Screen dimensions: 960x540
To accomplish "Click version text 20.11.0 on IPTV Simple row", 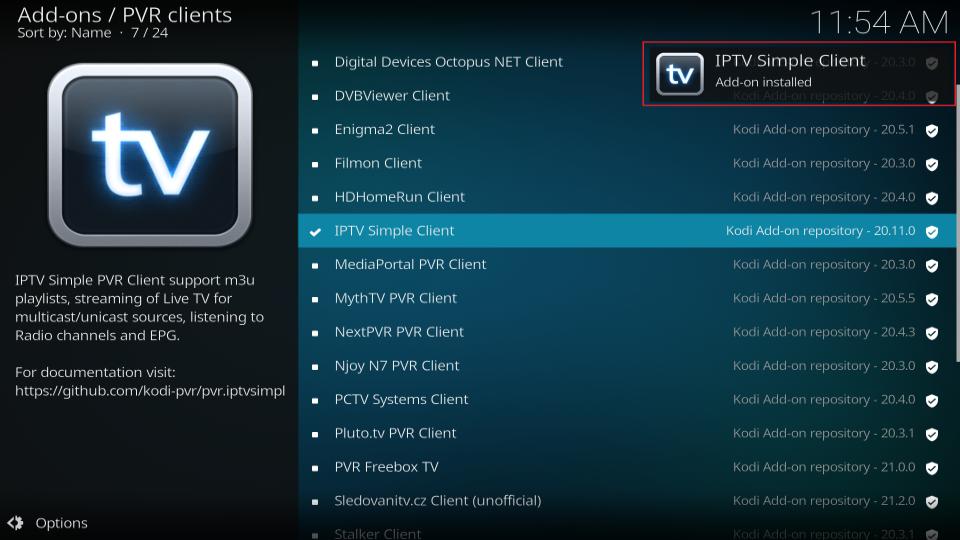I will 894,230.
